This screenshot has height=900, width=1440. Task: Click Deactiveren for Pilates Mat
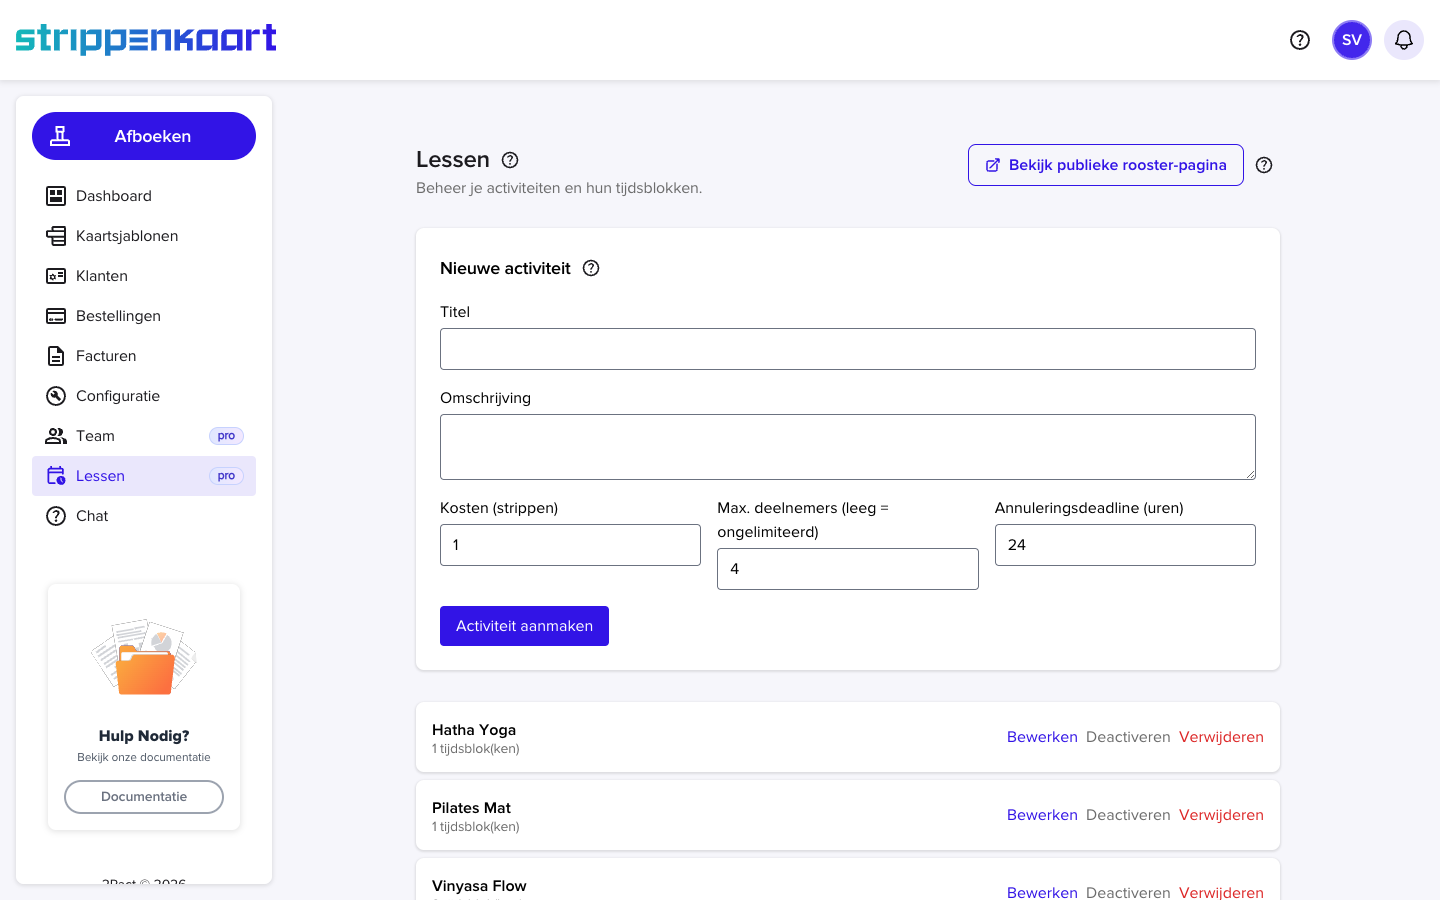(1128, 815)
